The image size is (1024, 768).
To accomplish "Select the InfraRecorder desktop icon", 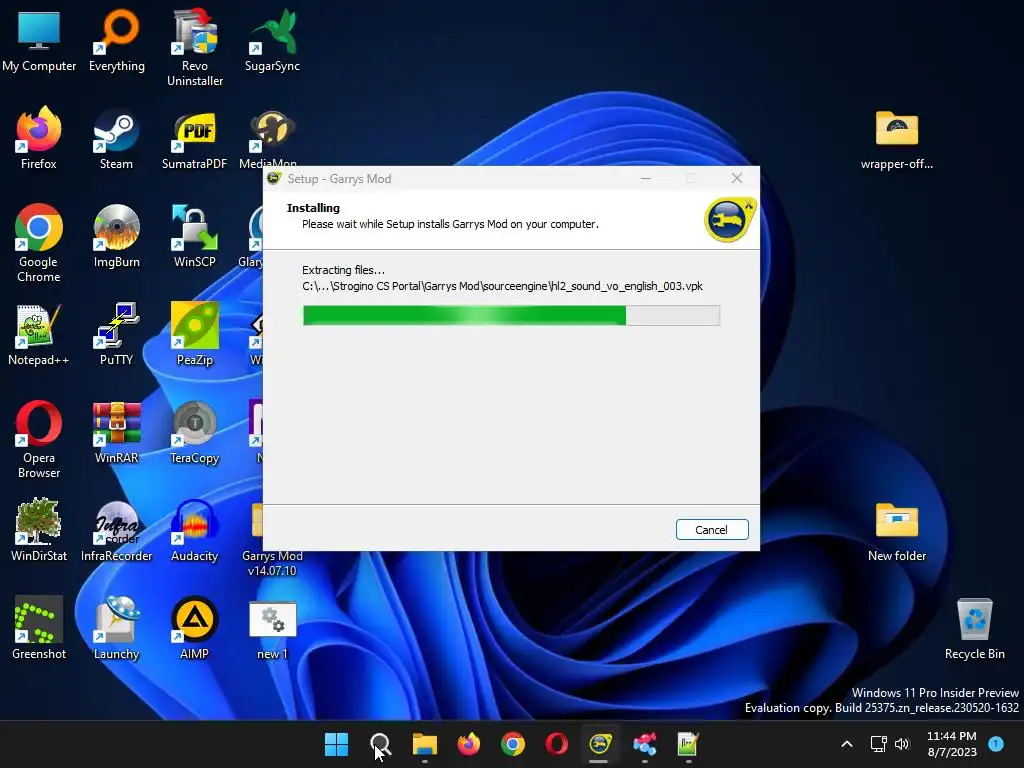I will pyautogui.click(x=116, y=531).
